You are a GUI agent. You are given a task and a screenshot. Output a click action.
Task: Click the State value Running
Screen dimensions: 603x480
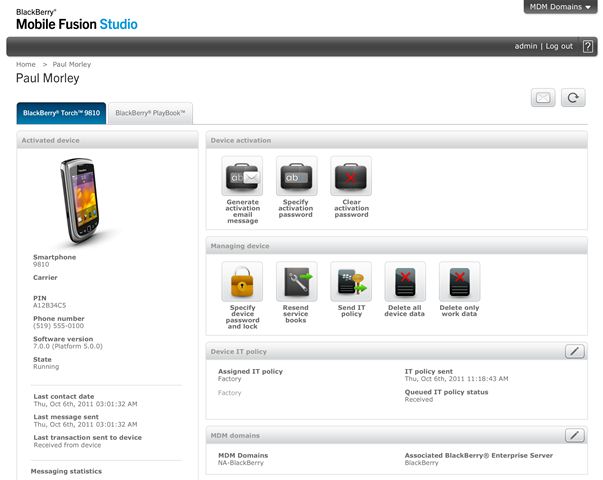(x=46, y=367)
